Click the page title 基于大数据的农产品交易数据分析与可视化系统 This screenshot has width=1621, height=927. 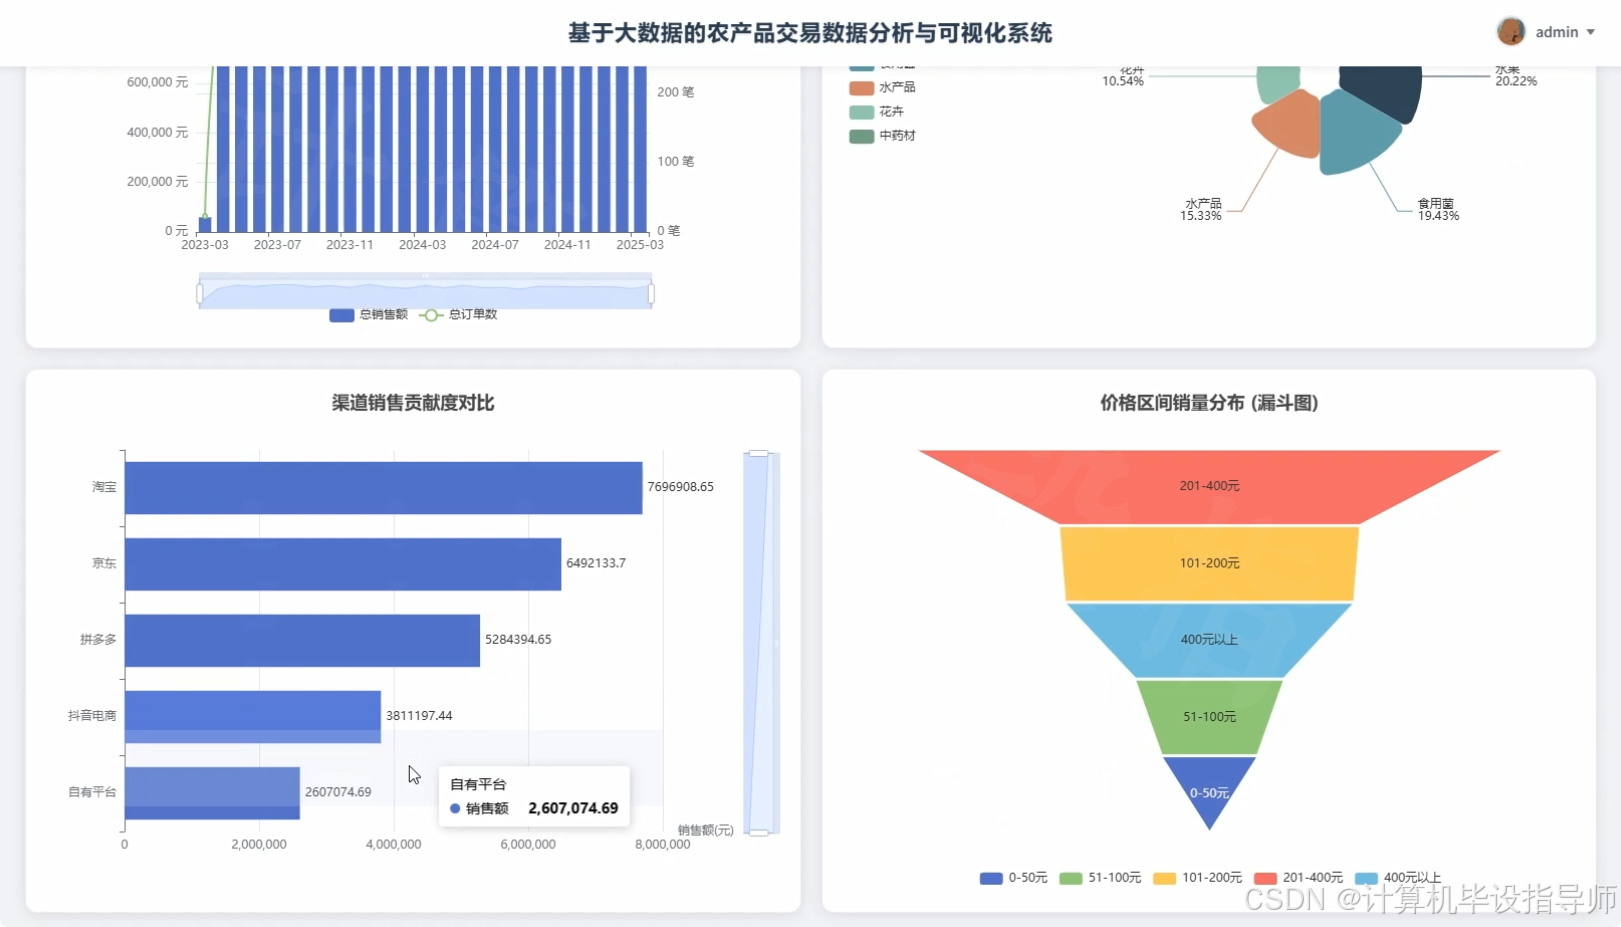(810, 33)
